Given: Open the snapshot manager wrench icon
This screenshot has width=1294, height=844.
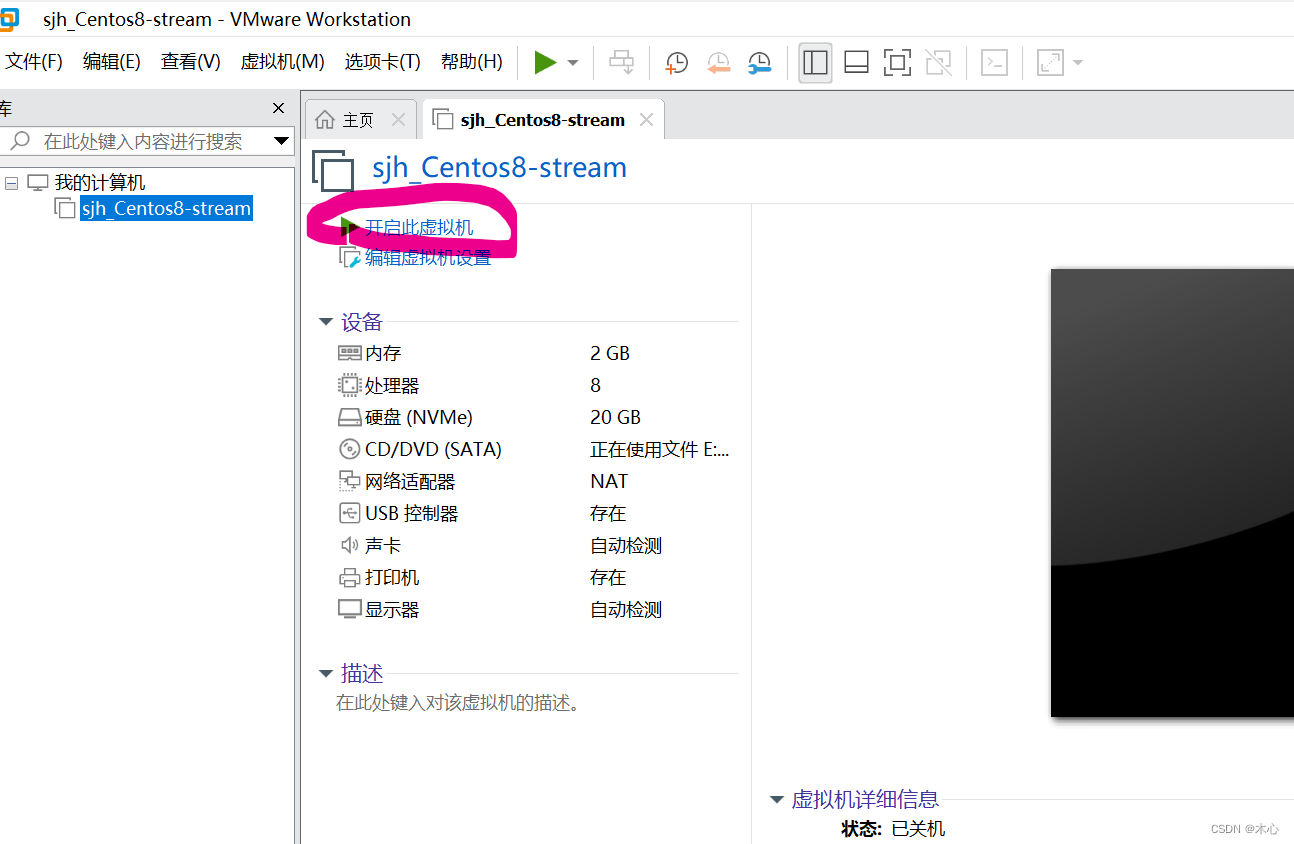Looking at the screenshot, I should [760, 63].
